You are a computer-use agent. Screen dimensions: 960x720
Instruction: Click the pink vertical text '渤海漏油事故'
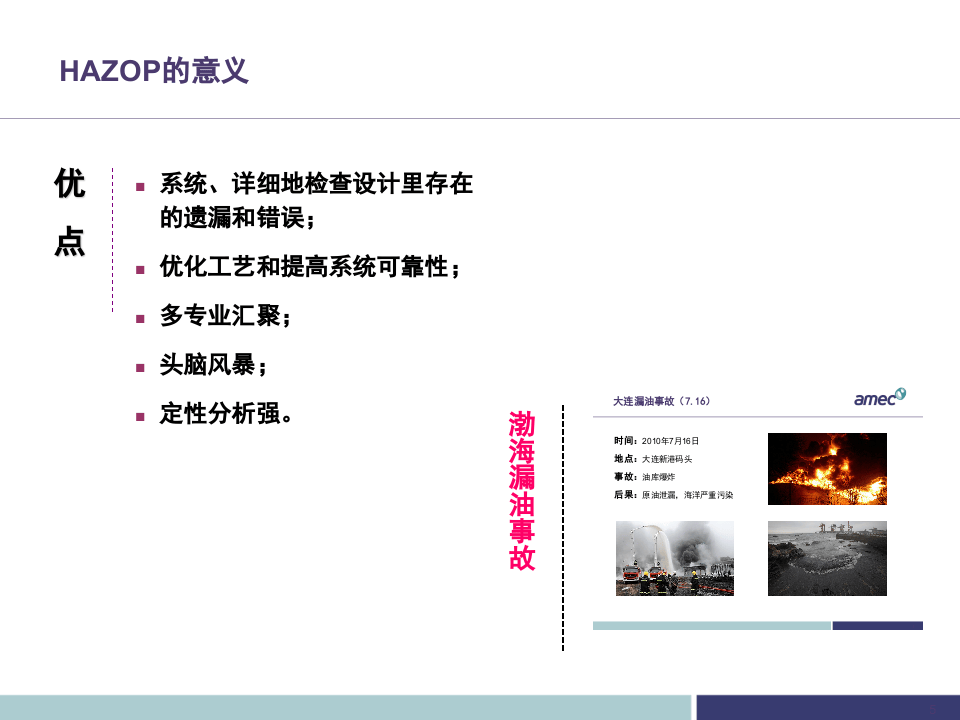click(522, 490)
